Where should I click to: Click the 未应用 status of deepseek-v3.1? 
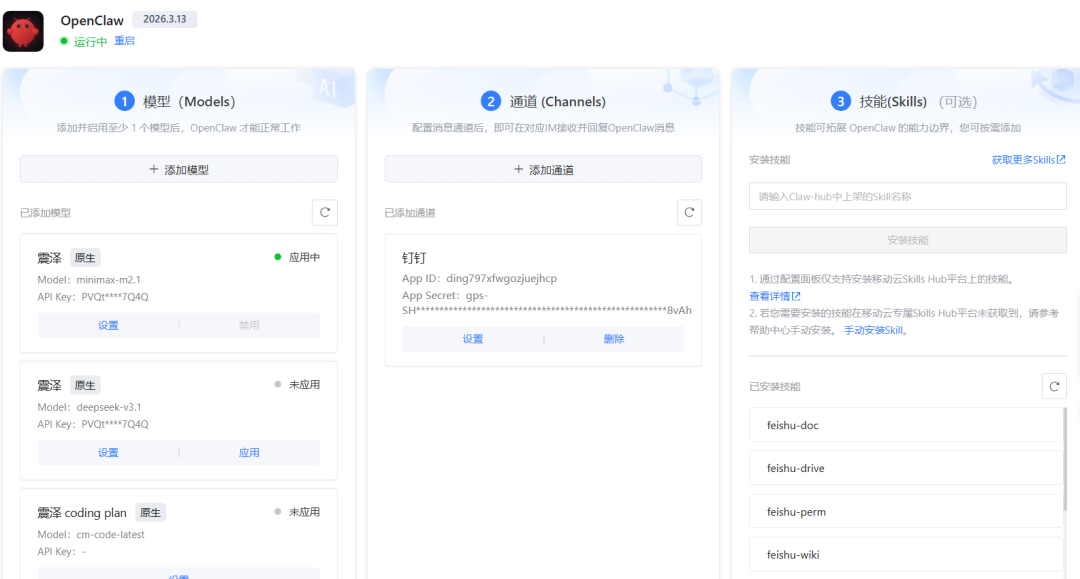pyautogui.click(x=304, y=385)
